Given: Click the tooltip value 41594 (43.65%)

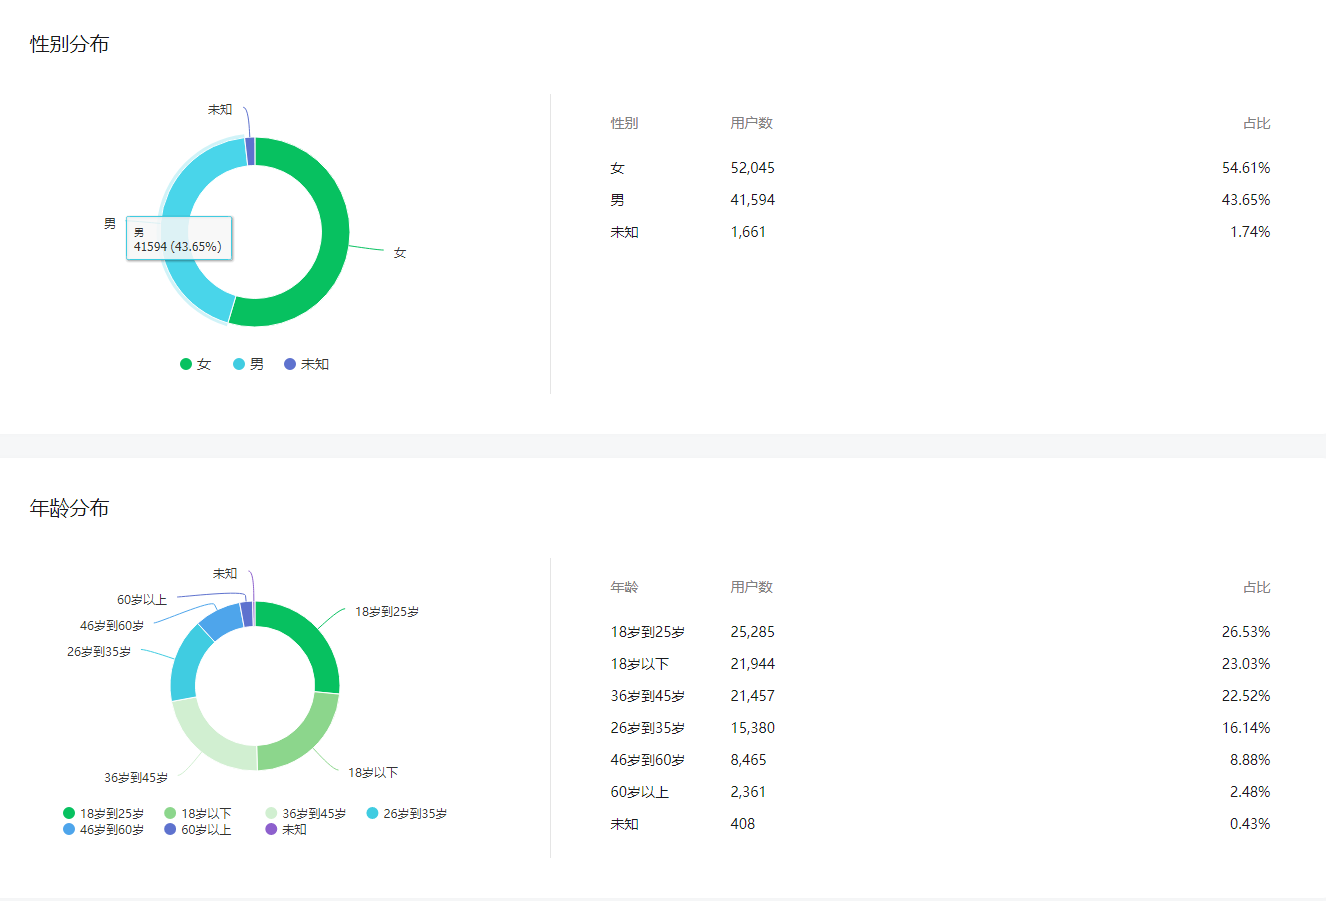Looking at the screenshot, I should pos(178,247).
